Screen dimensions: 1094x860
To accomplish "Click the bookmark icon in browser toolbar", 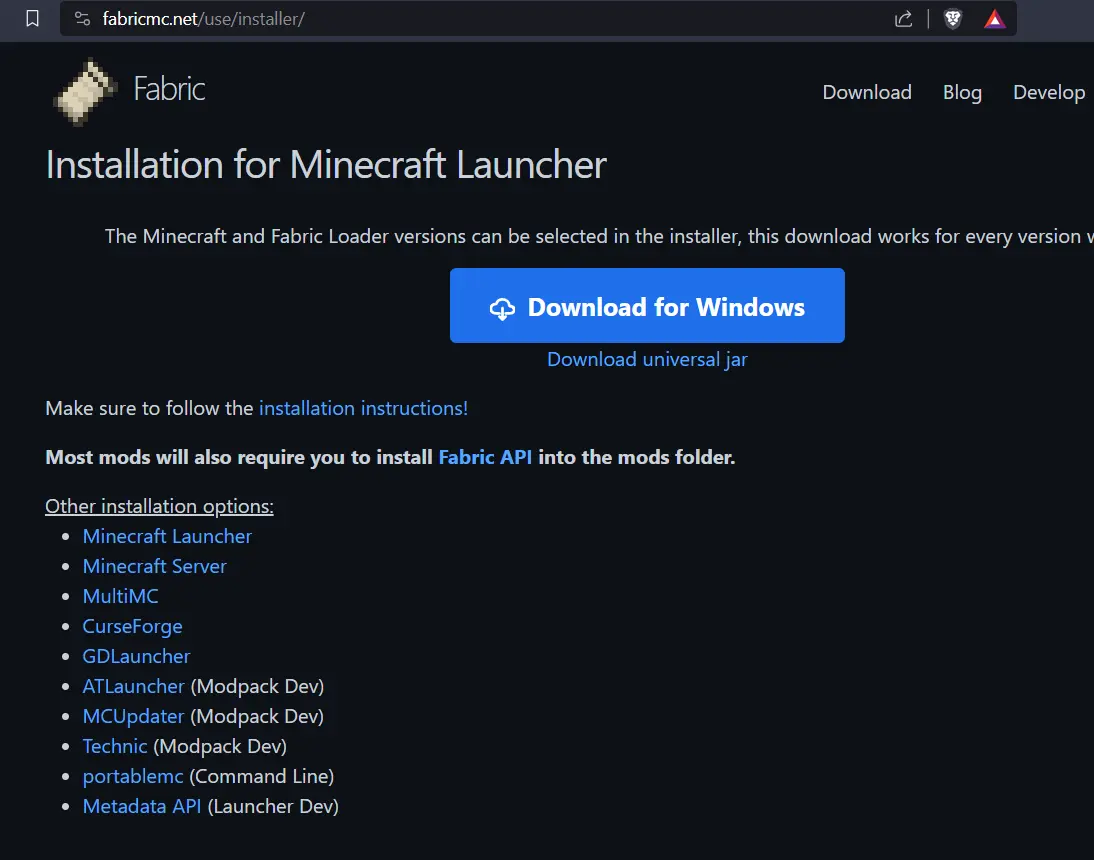I will click(33, 19).
